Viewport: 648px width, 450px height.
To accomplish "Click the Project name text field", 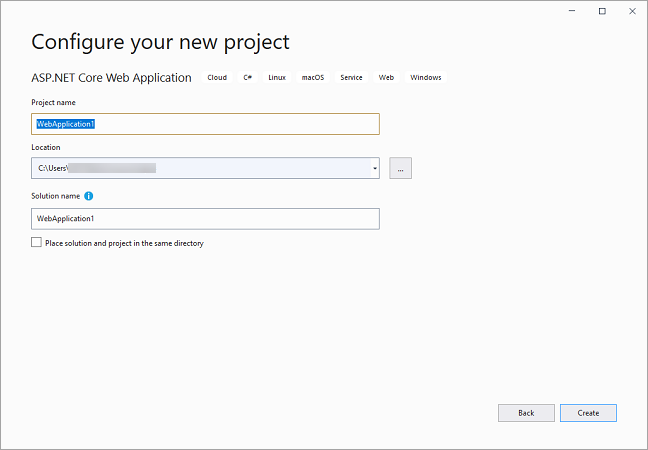I will pyautogui.click(x=205, y=124).
